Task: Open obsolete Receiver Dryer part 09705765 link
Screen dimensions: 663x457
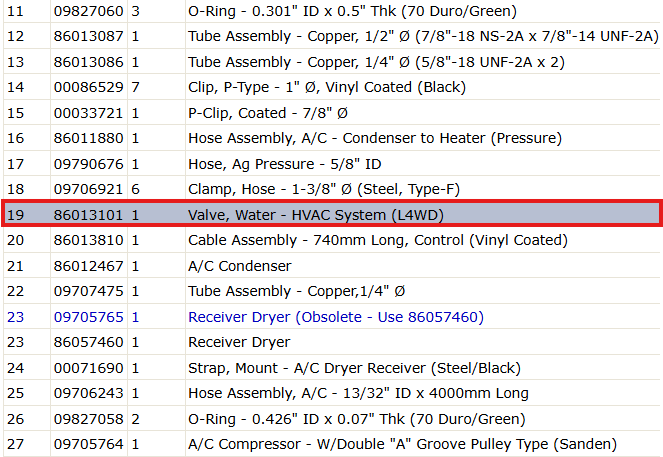Action: (x=88, y=317)
